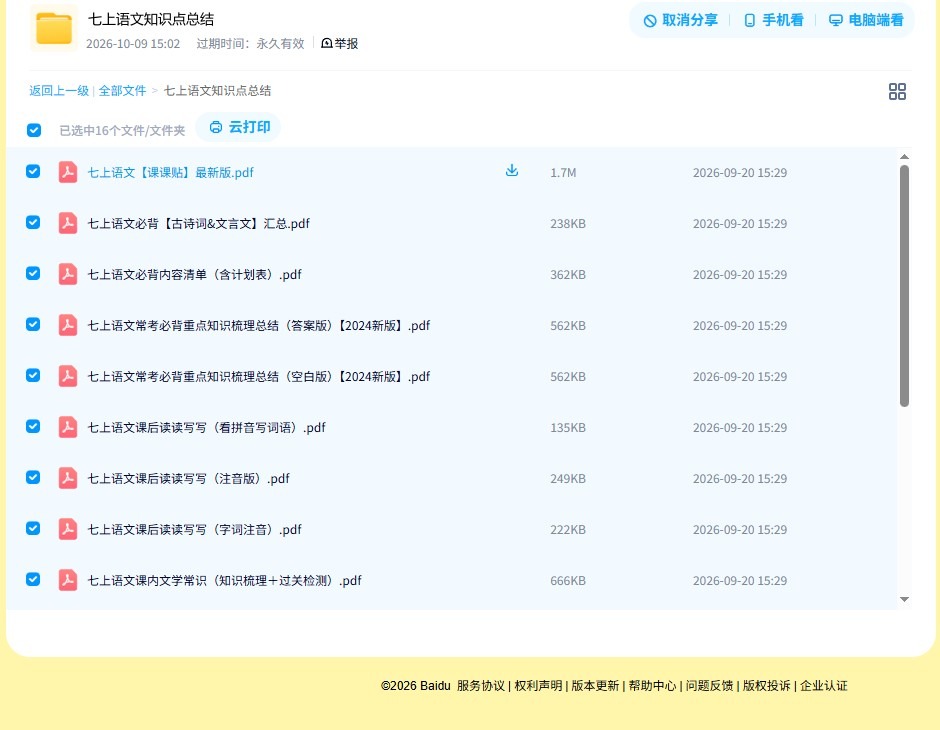The width and height of the screenshot is (940, 730).
Task: Uncheck 古诗词&文言文 汇总.pdf checkbox
Action: 33,222
